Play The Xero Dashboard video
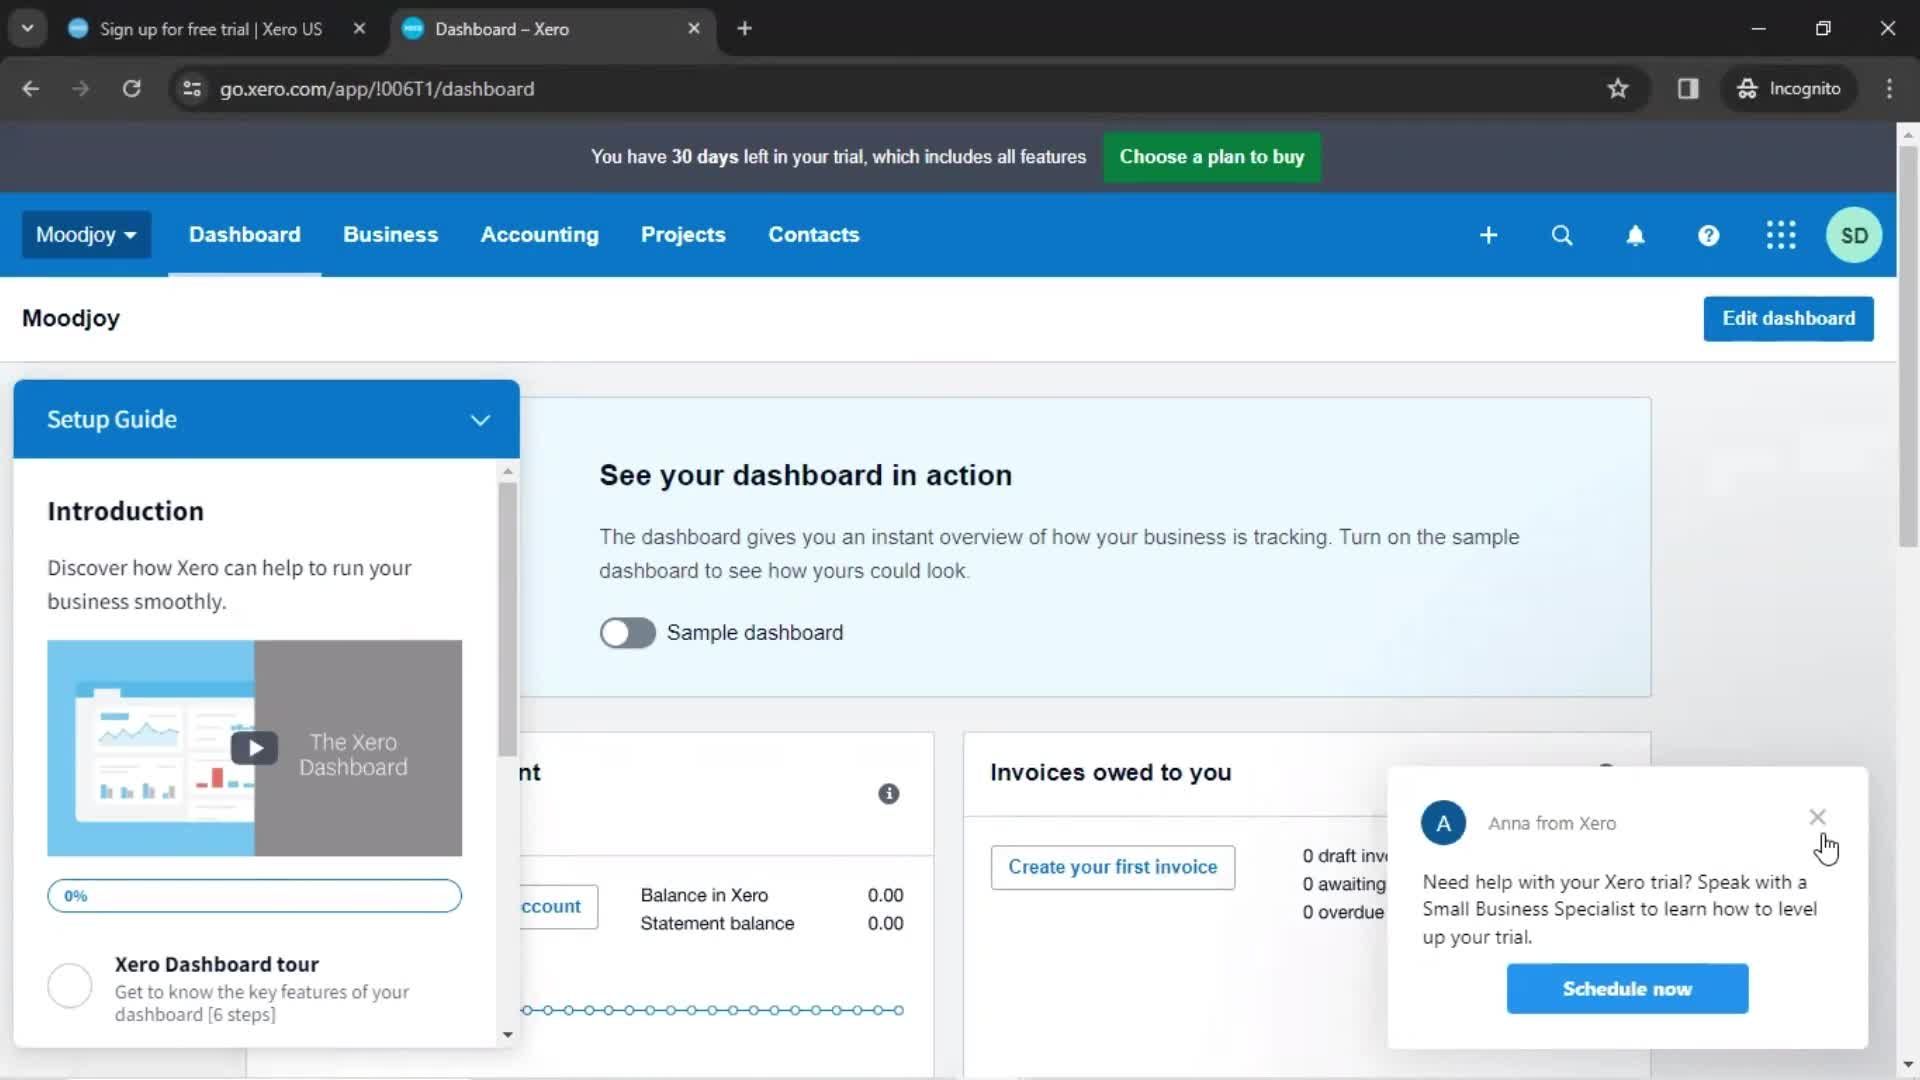Viewport: 1920px width, 1080px height. click(254, 748)
